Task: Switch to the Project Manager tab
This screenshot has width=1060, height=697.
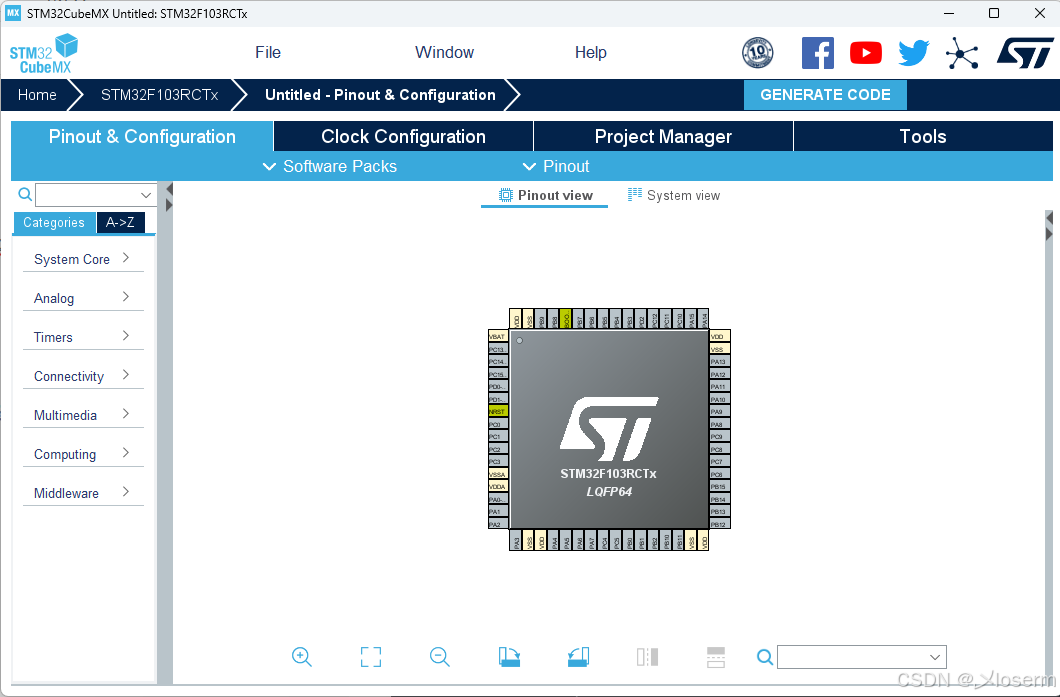Action: [663, 137]
